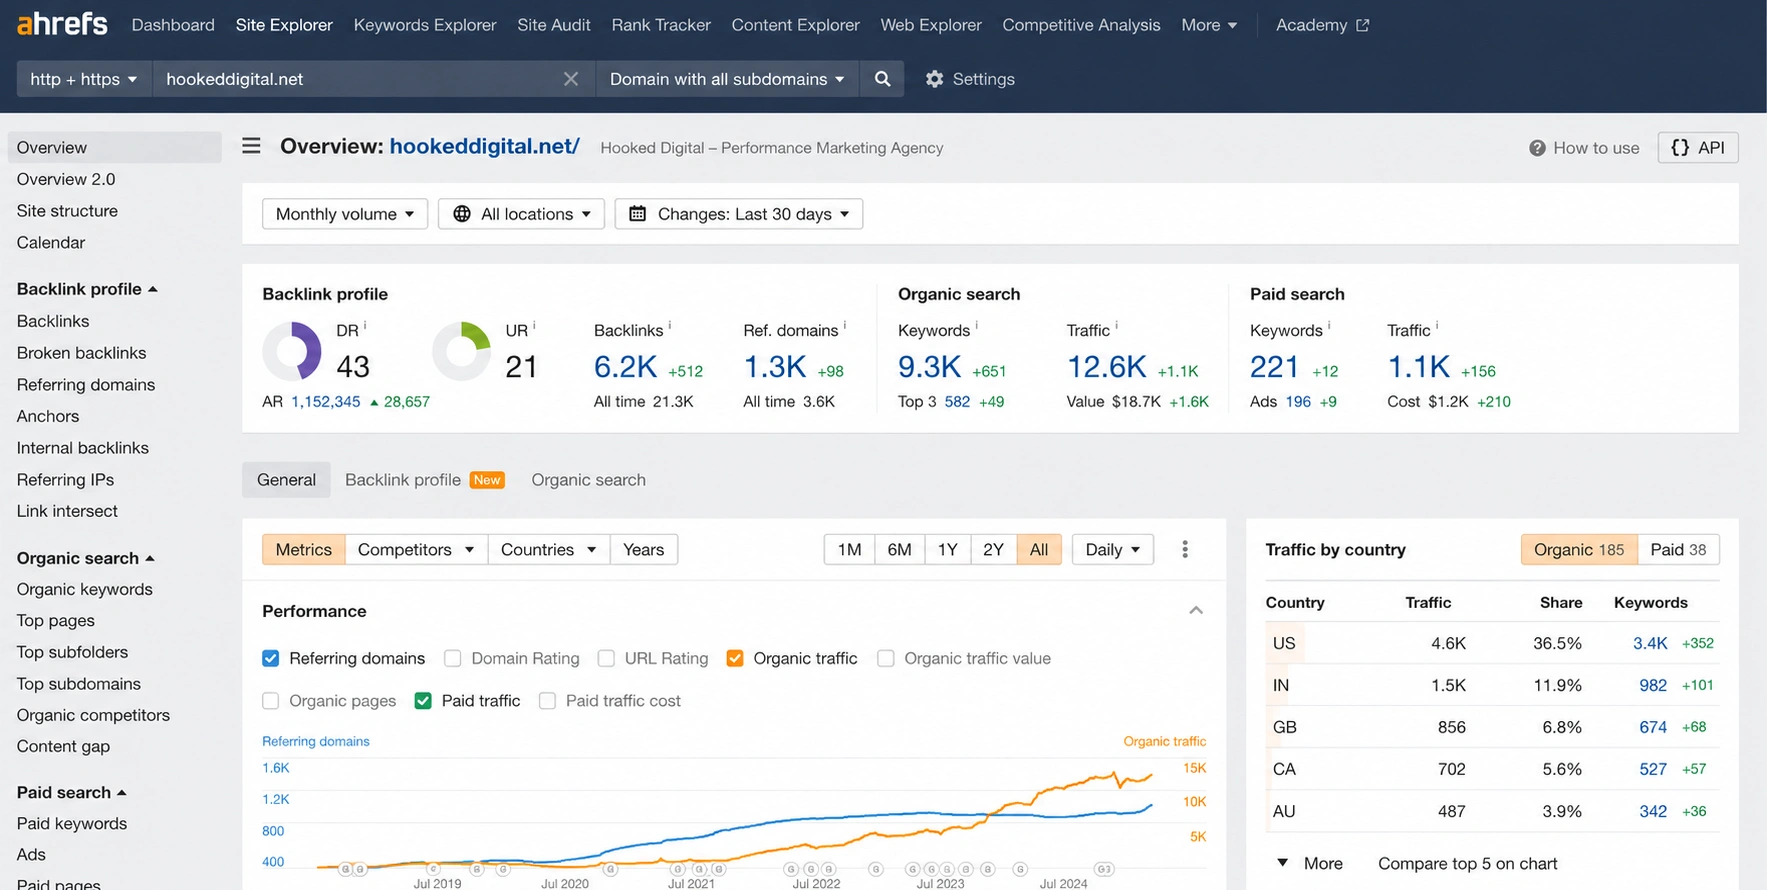Open All locations dropdown
This screenshot has height=890, width=1767.
click(x=521, y=214)
